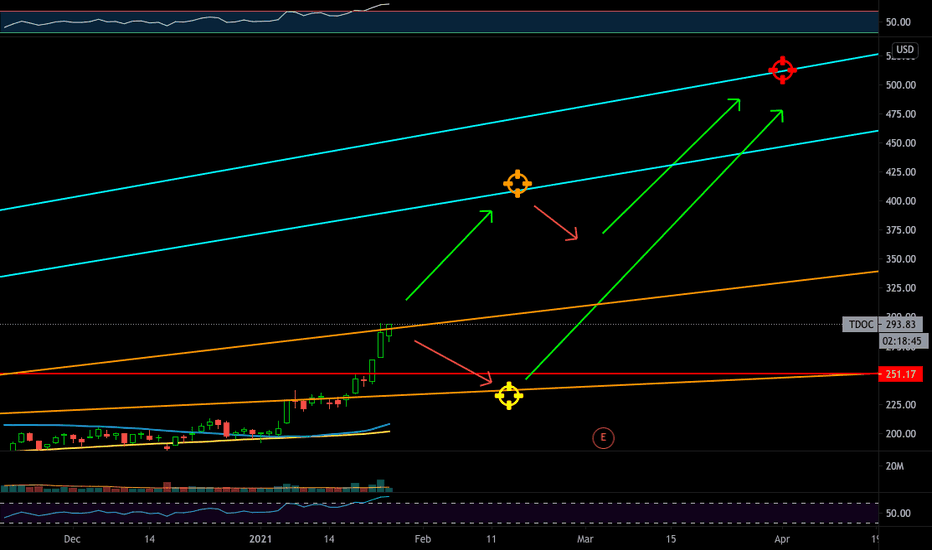The height and width of the screenshot is (550, 932).
Task: Click the 500.00 price axis label
Action: click(900, 85)
